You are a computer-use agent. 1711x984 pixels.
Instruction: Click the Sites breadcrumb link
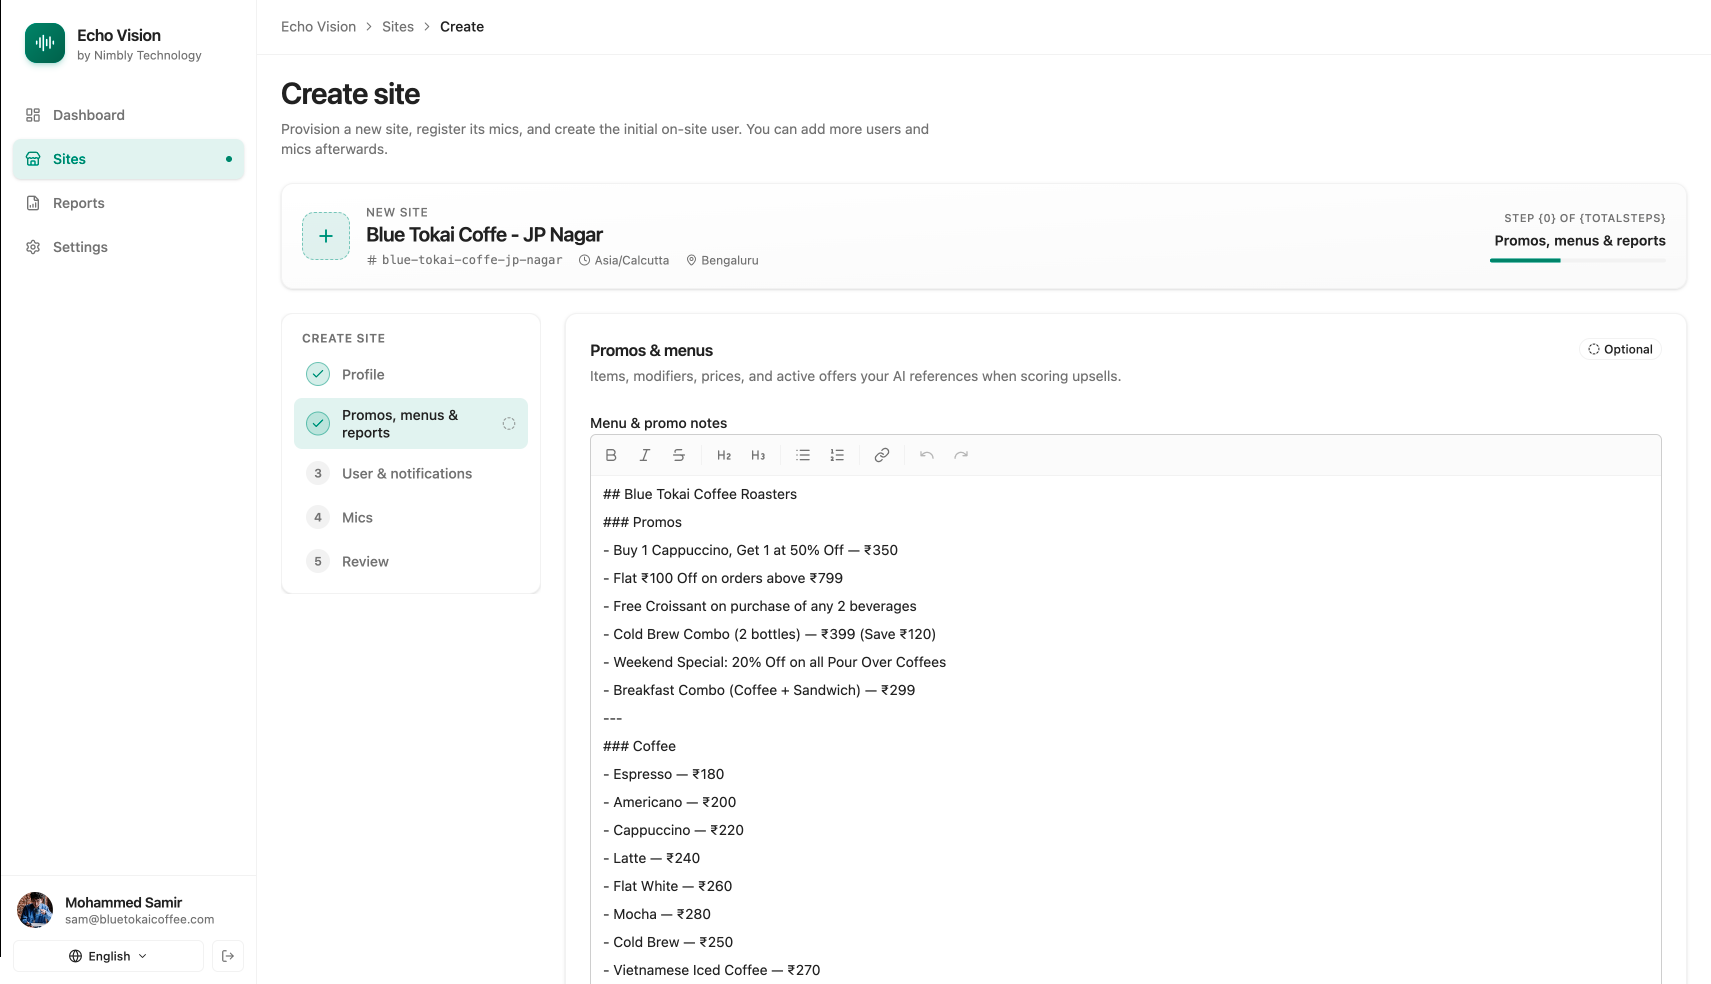click(x=398, y=27)
